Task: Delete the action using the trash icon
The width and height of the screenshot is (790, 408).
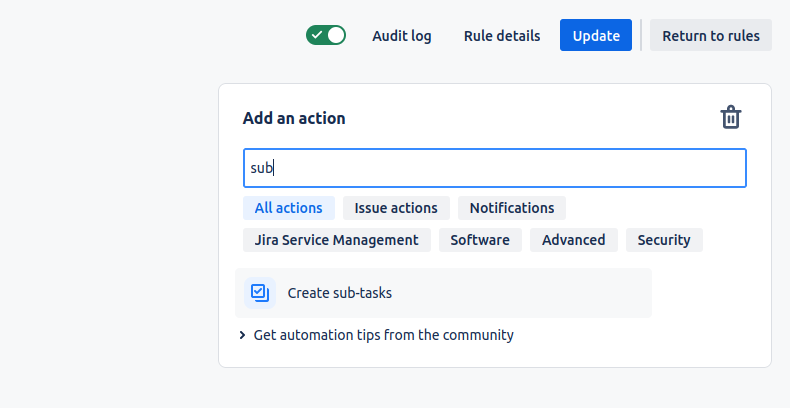Action: [731, 118]
